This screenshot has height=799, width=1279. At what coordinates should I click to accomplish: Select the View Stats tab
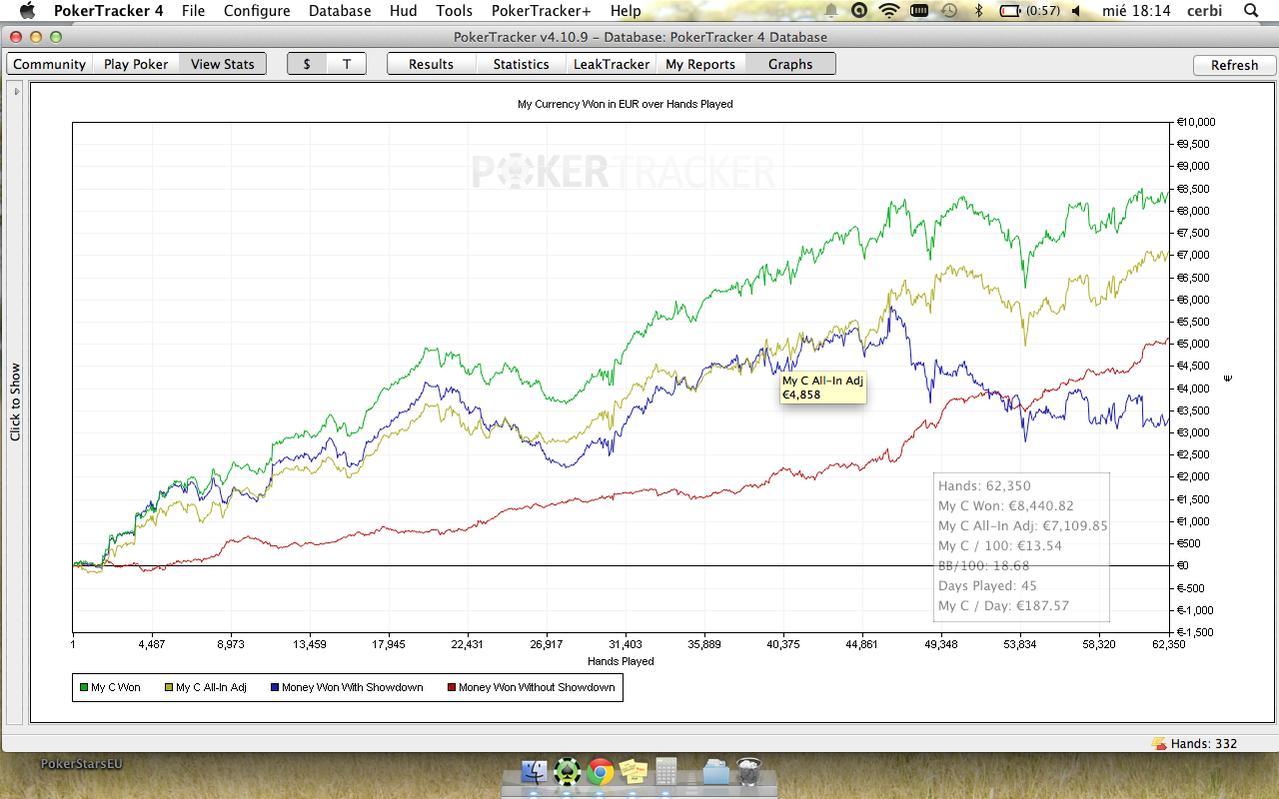pos(223,64)
